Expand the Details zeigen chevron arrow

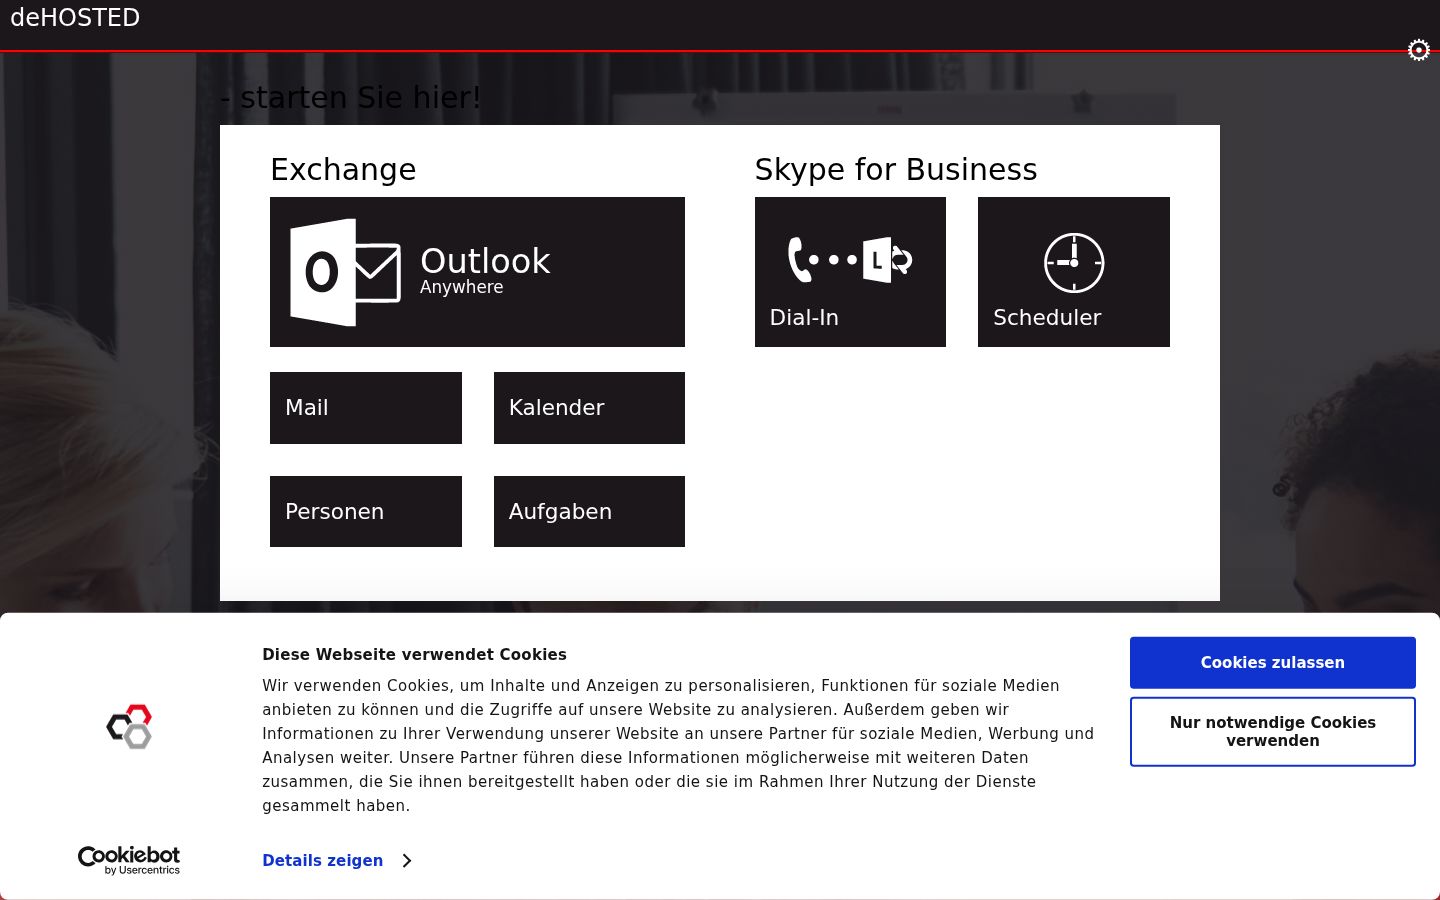(406, 861)
